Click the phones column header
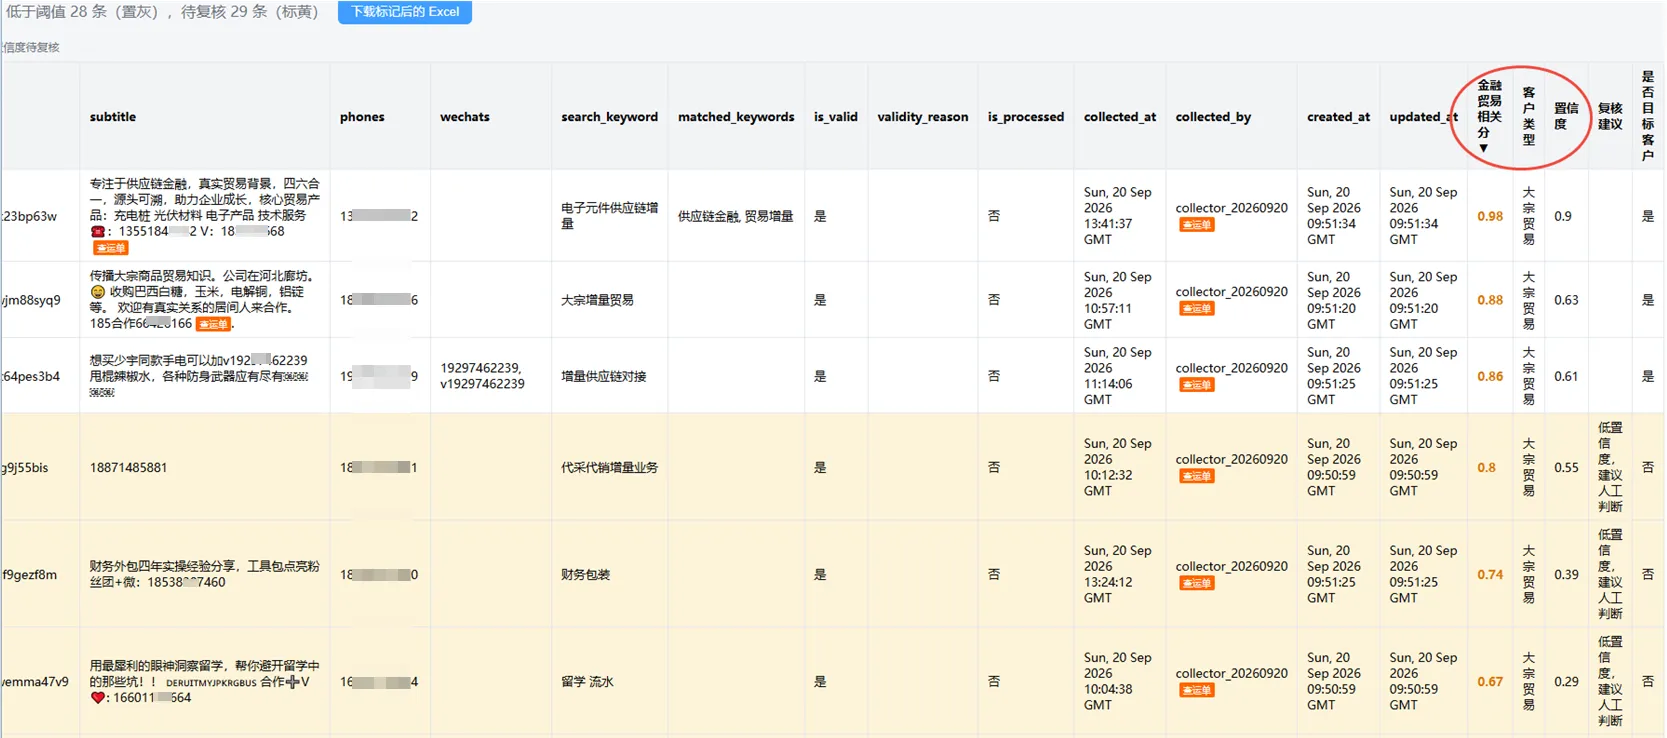Screen dimensions: 1667x738 362,117
